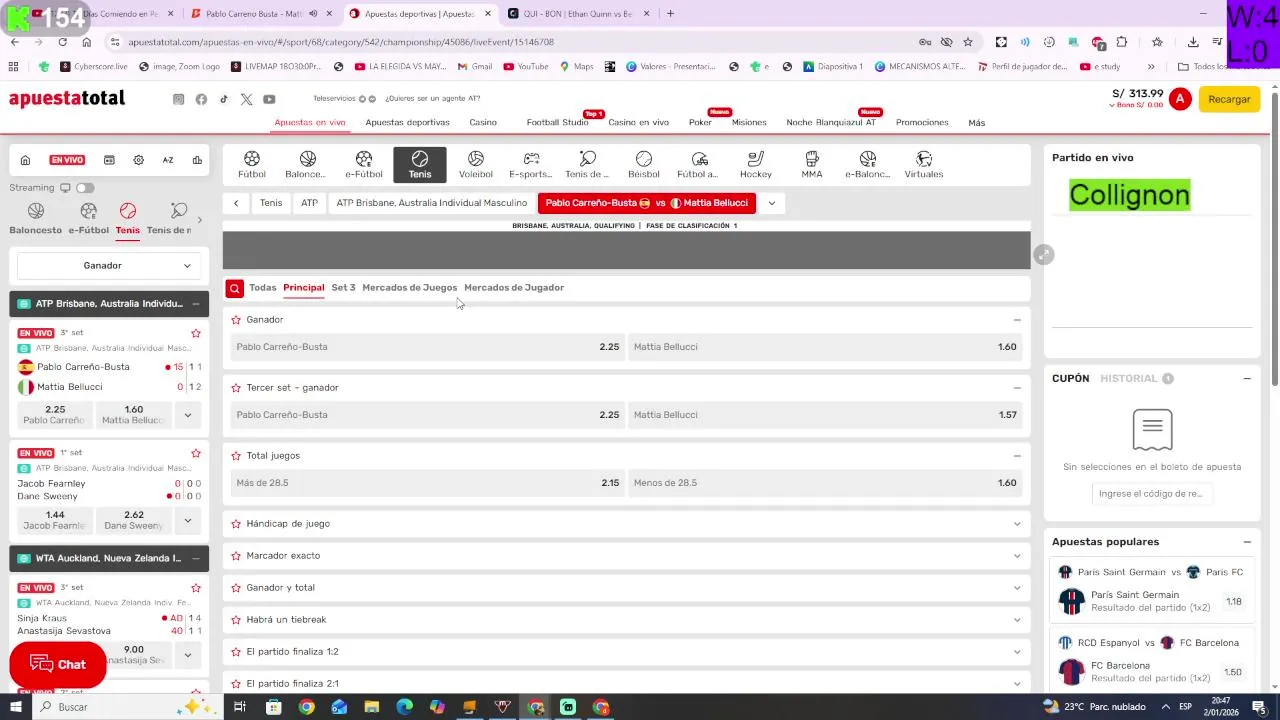Click the Ingrese el código de... field
The width and height of the screenshot is (1280, 720).
1151,493
